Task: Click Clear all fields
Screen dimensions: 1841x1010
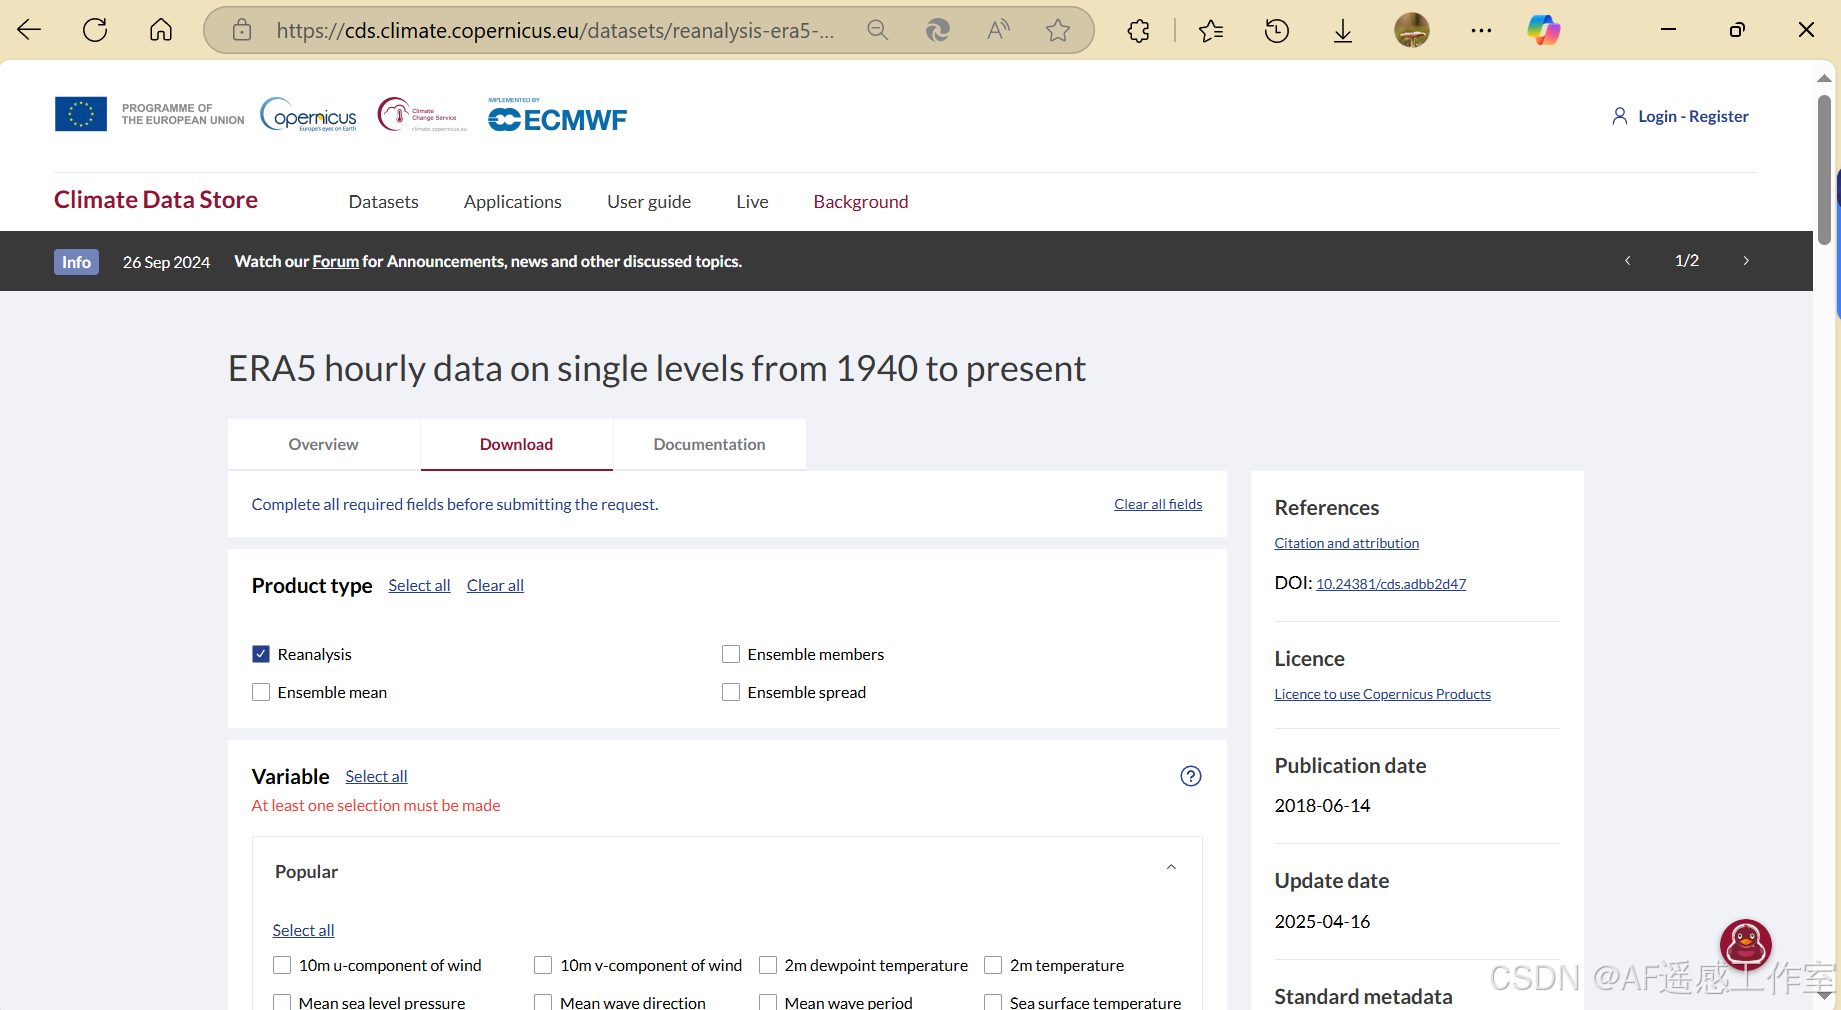Action: 1158,504
